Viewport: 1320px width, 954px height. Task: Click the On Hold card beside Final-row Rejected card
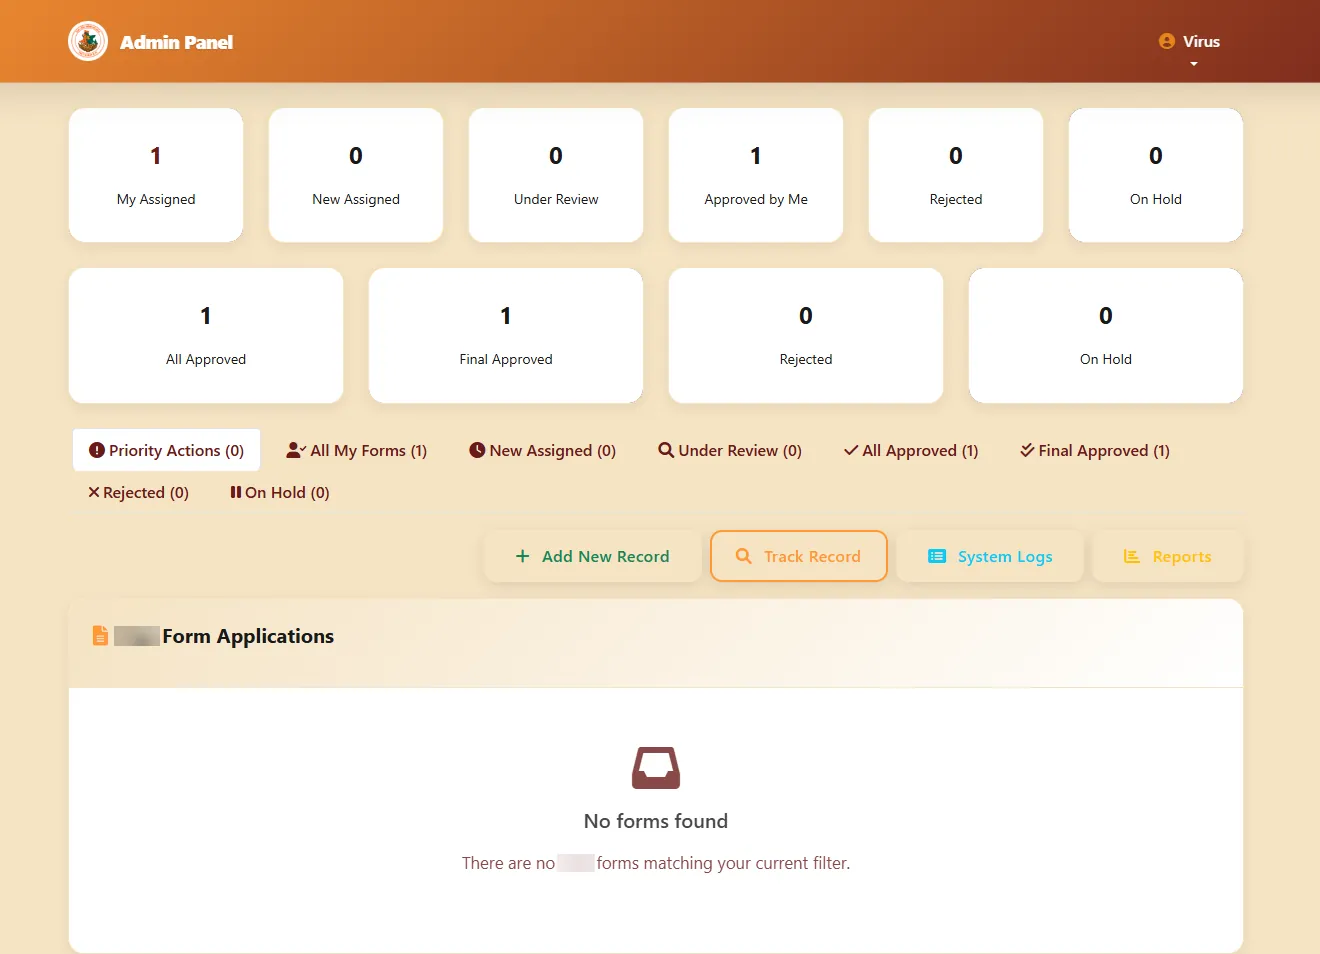(x=1106, y=336)
